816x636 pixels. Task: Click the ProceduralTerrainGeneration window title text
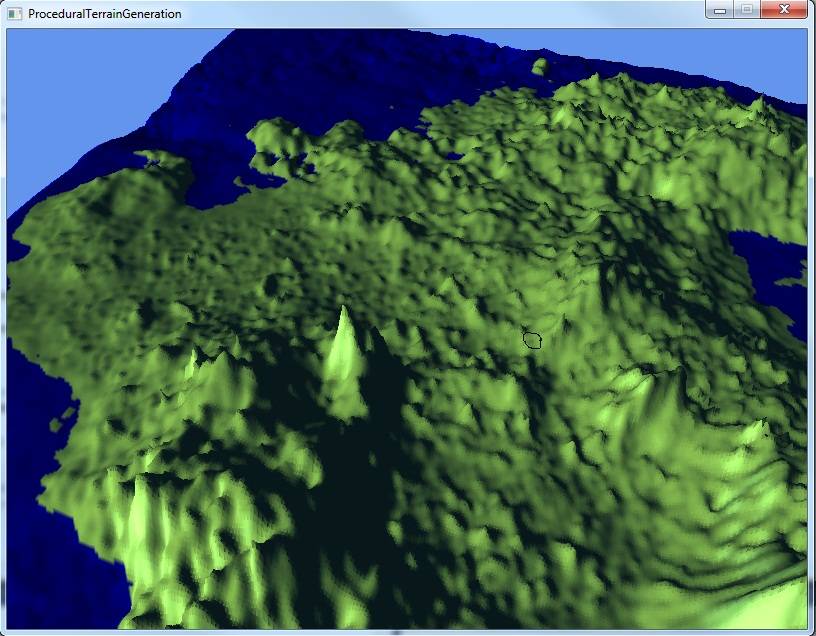pos(104,14)
